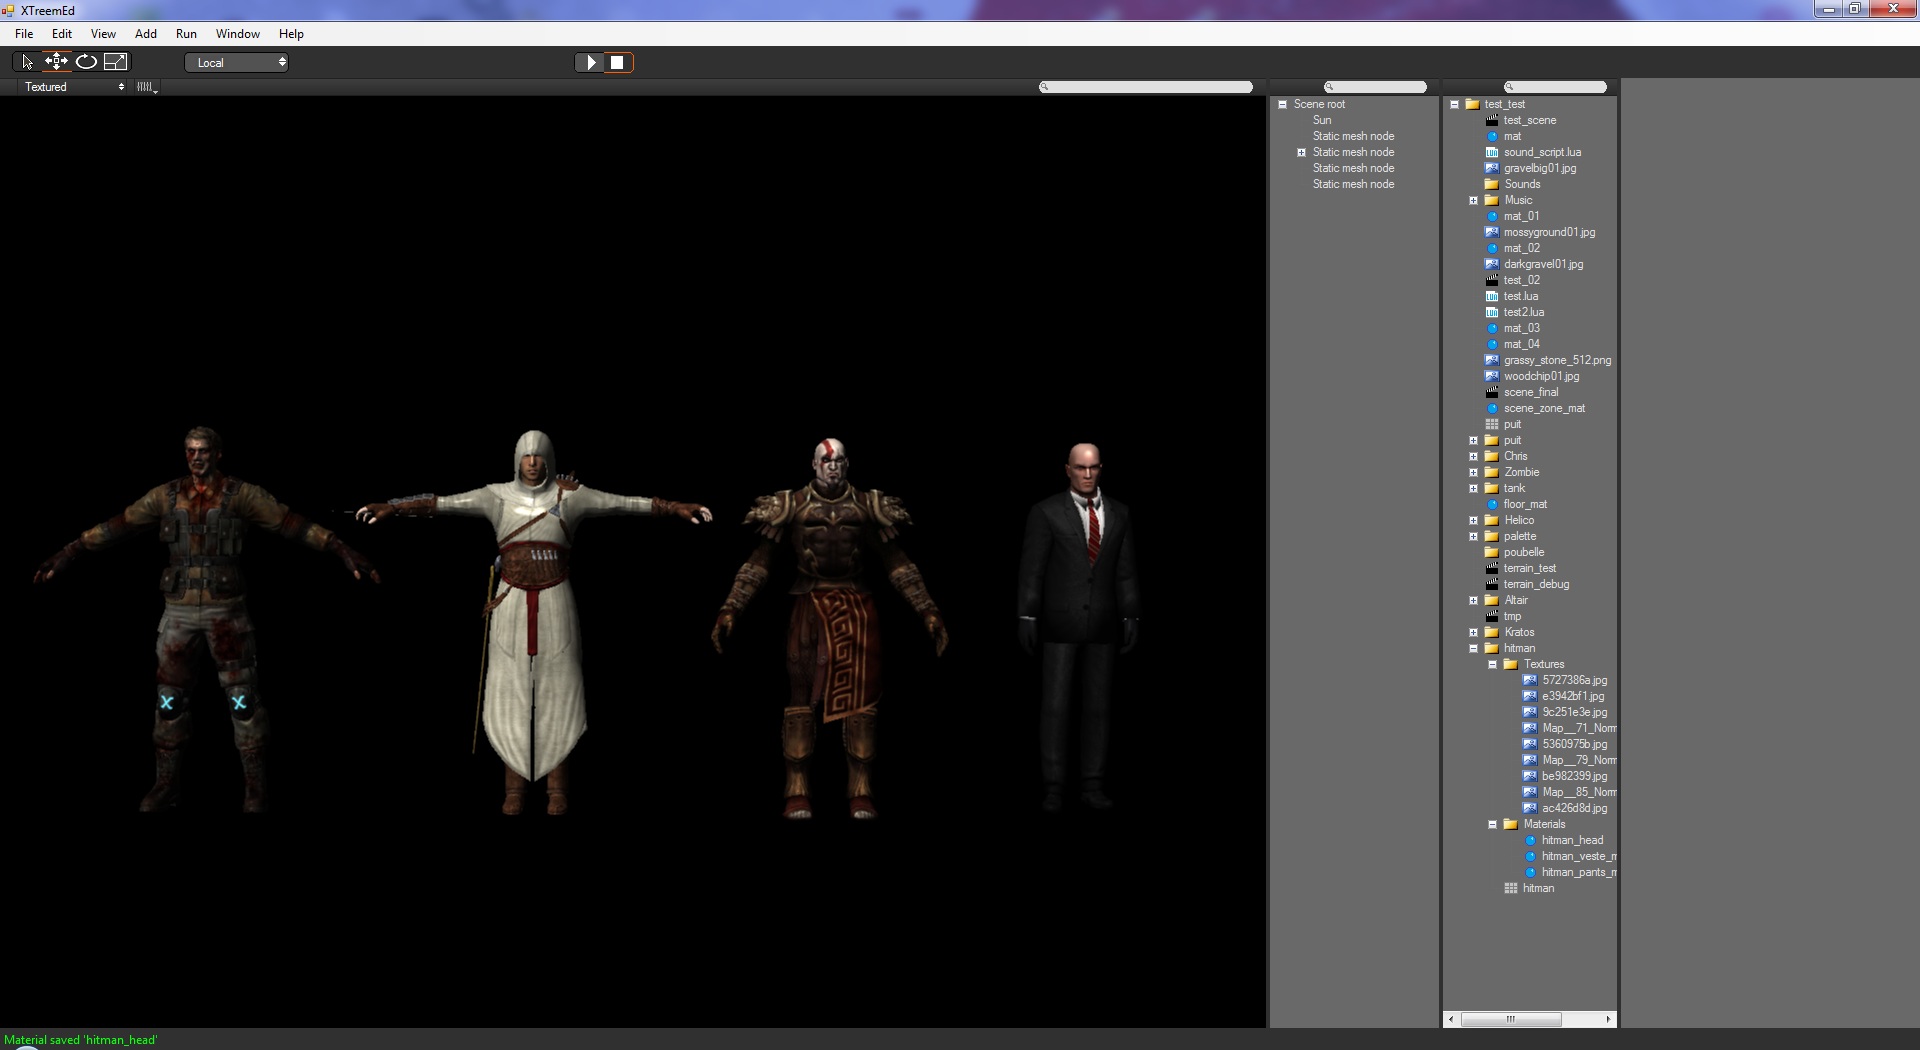
Task: Click the scene tree search field
Action: [1375, 87]
